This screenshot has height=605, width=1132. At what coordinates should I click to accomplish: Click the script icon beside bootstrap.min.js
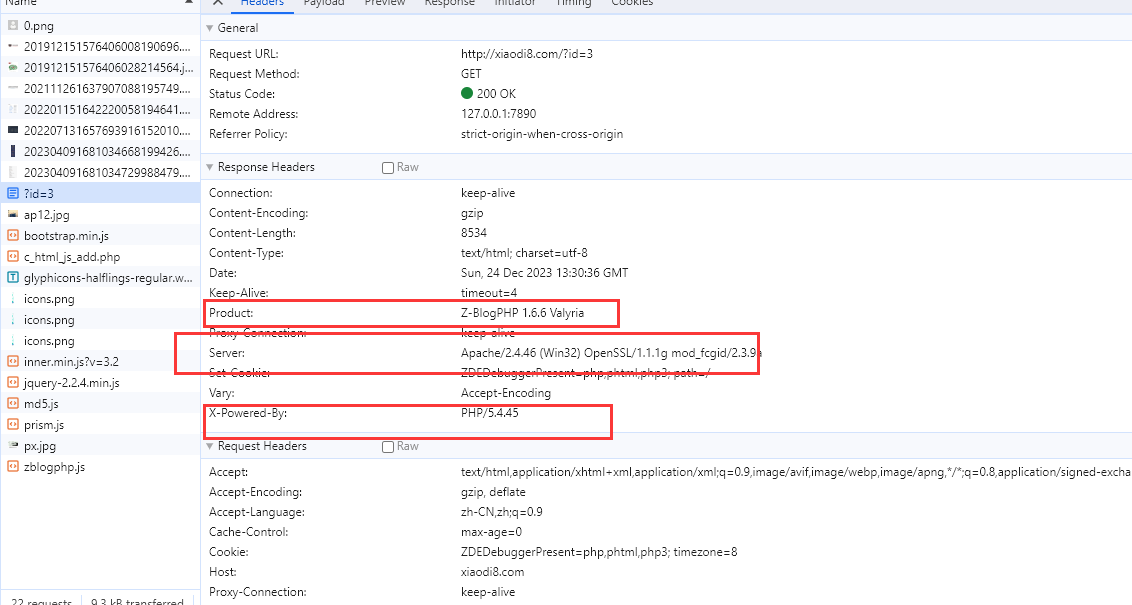(13, 235)
